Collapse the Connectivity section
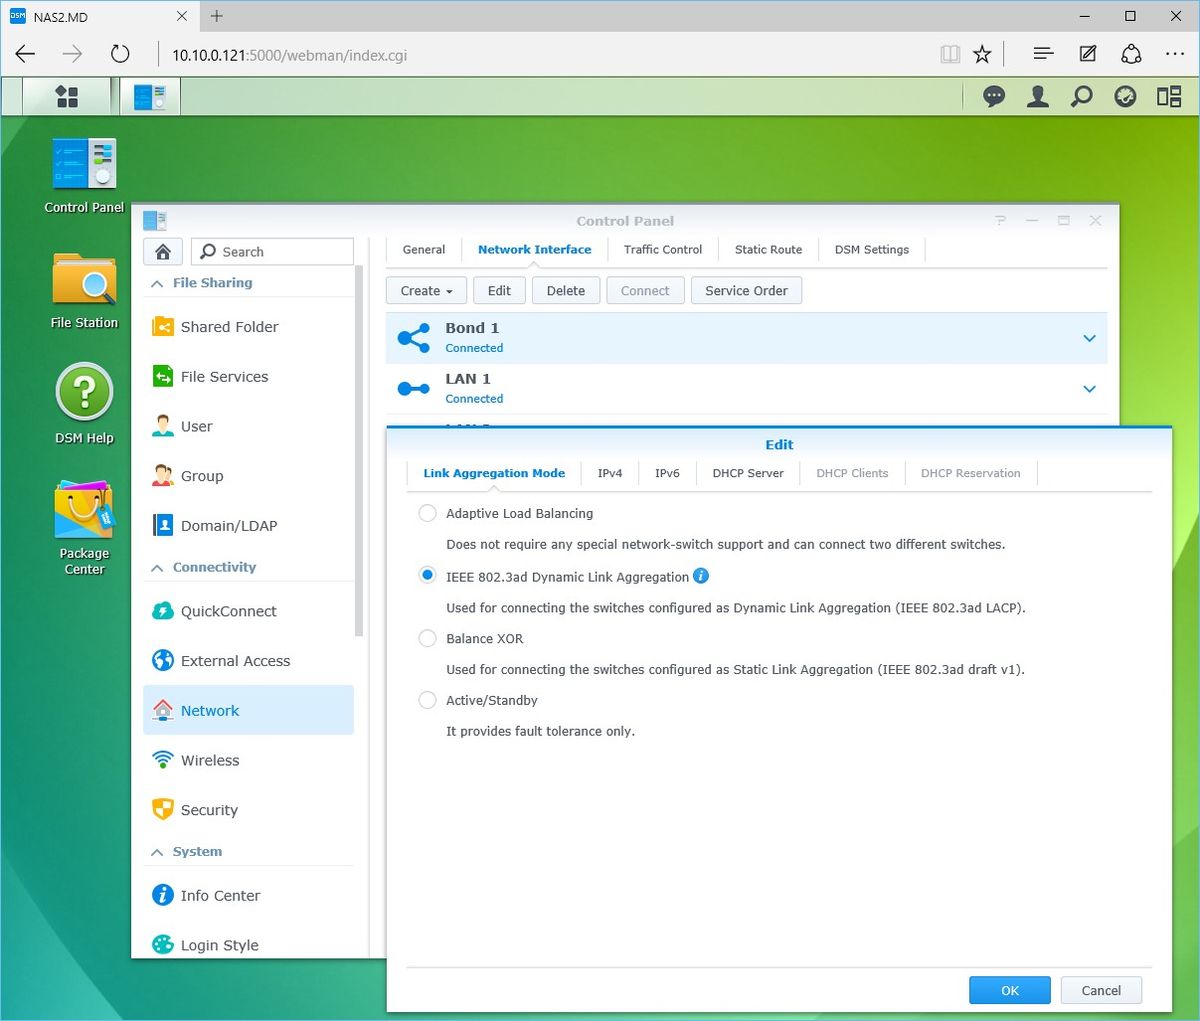Viewport: 1200px width, 1021px height. pyautogui.click(x=157, y=568)
